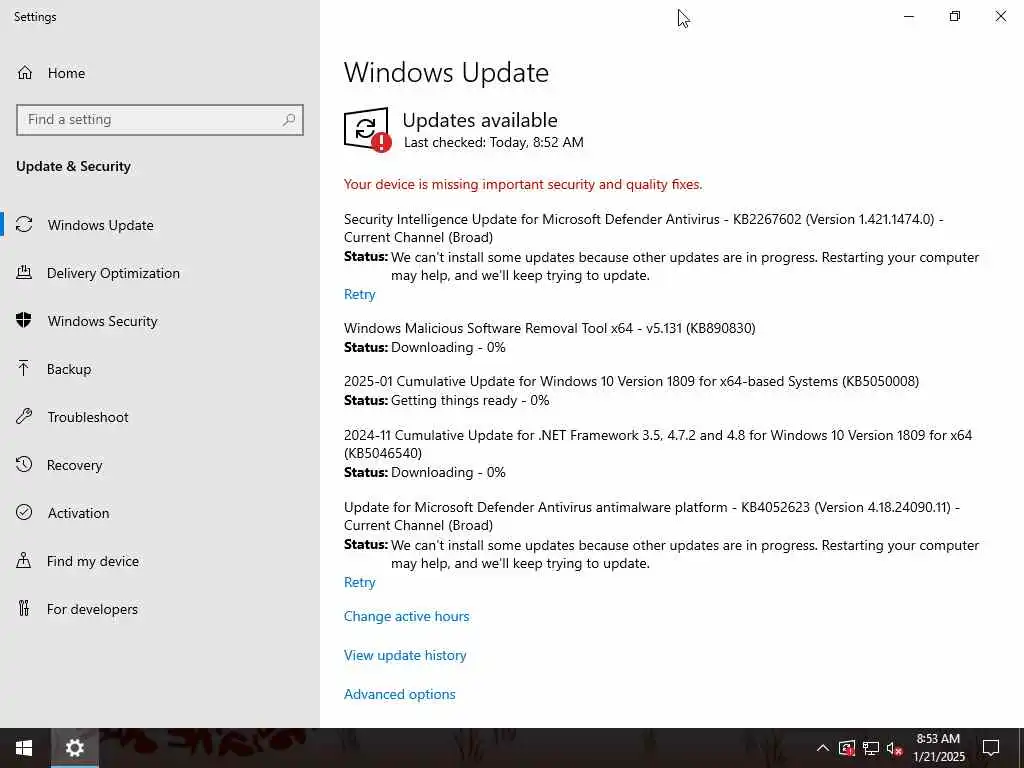Restore down the Settings window

(955, 16)
